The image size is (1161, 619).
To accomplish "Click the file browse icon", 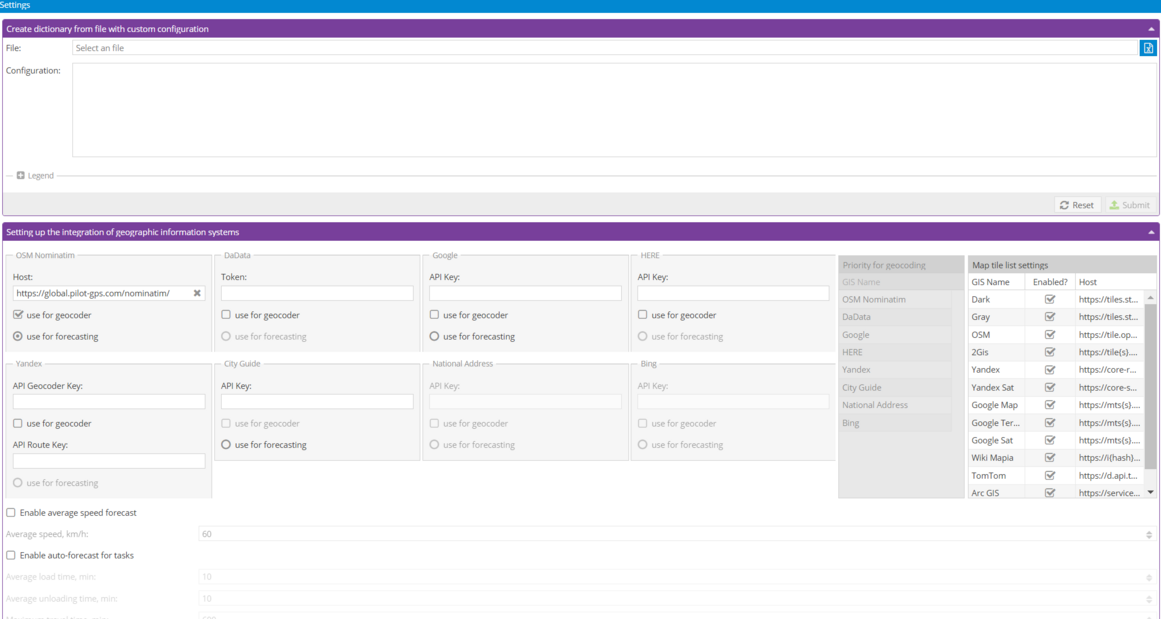I will 1148,48.
